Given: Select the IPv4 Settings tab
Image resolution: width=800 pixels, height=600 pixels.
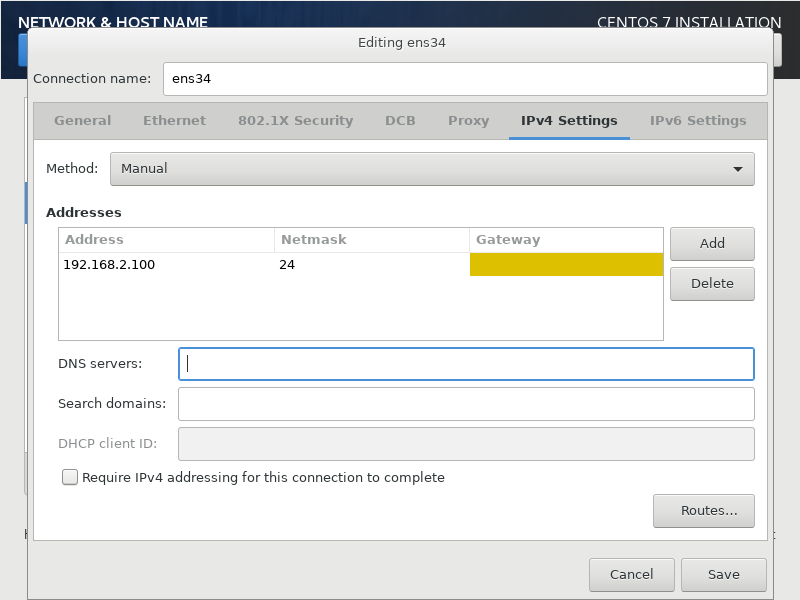Looking at the screenshot, I should pyautogui.click(x=569, y=121).
